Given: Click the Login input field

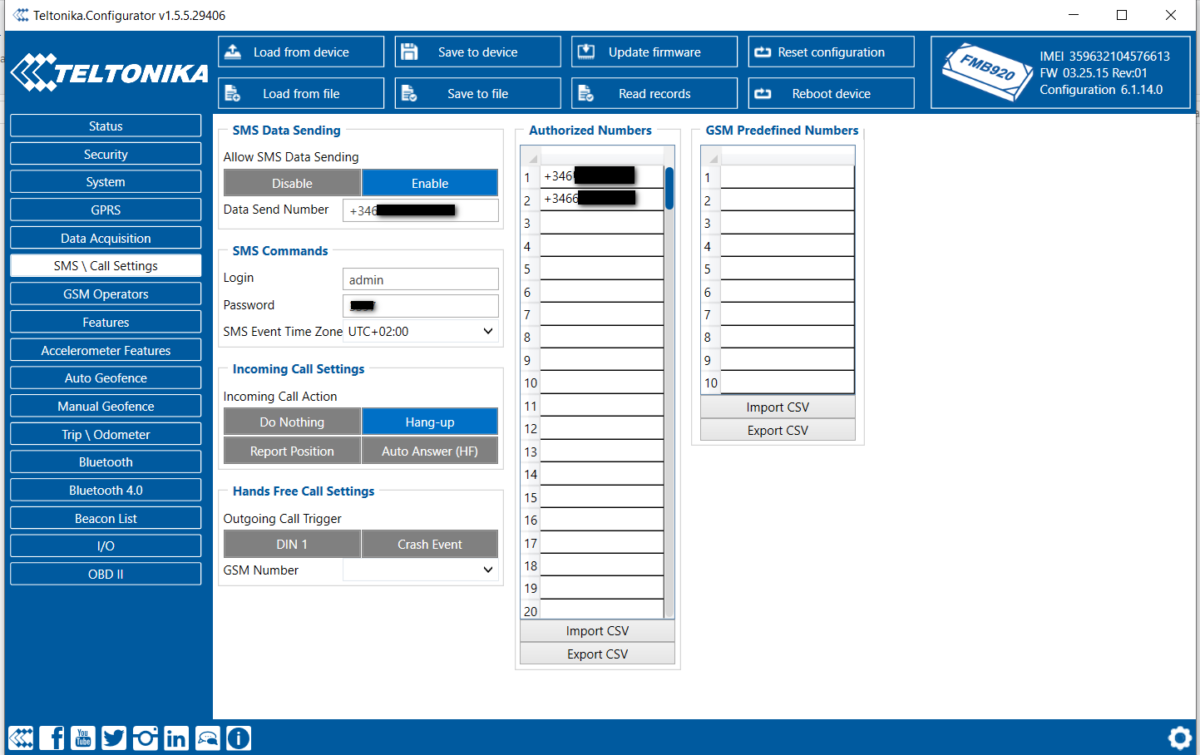Looking at the screenshot, I should coord(420,280).
